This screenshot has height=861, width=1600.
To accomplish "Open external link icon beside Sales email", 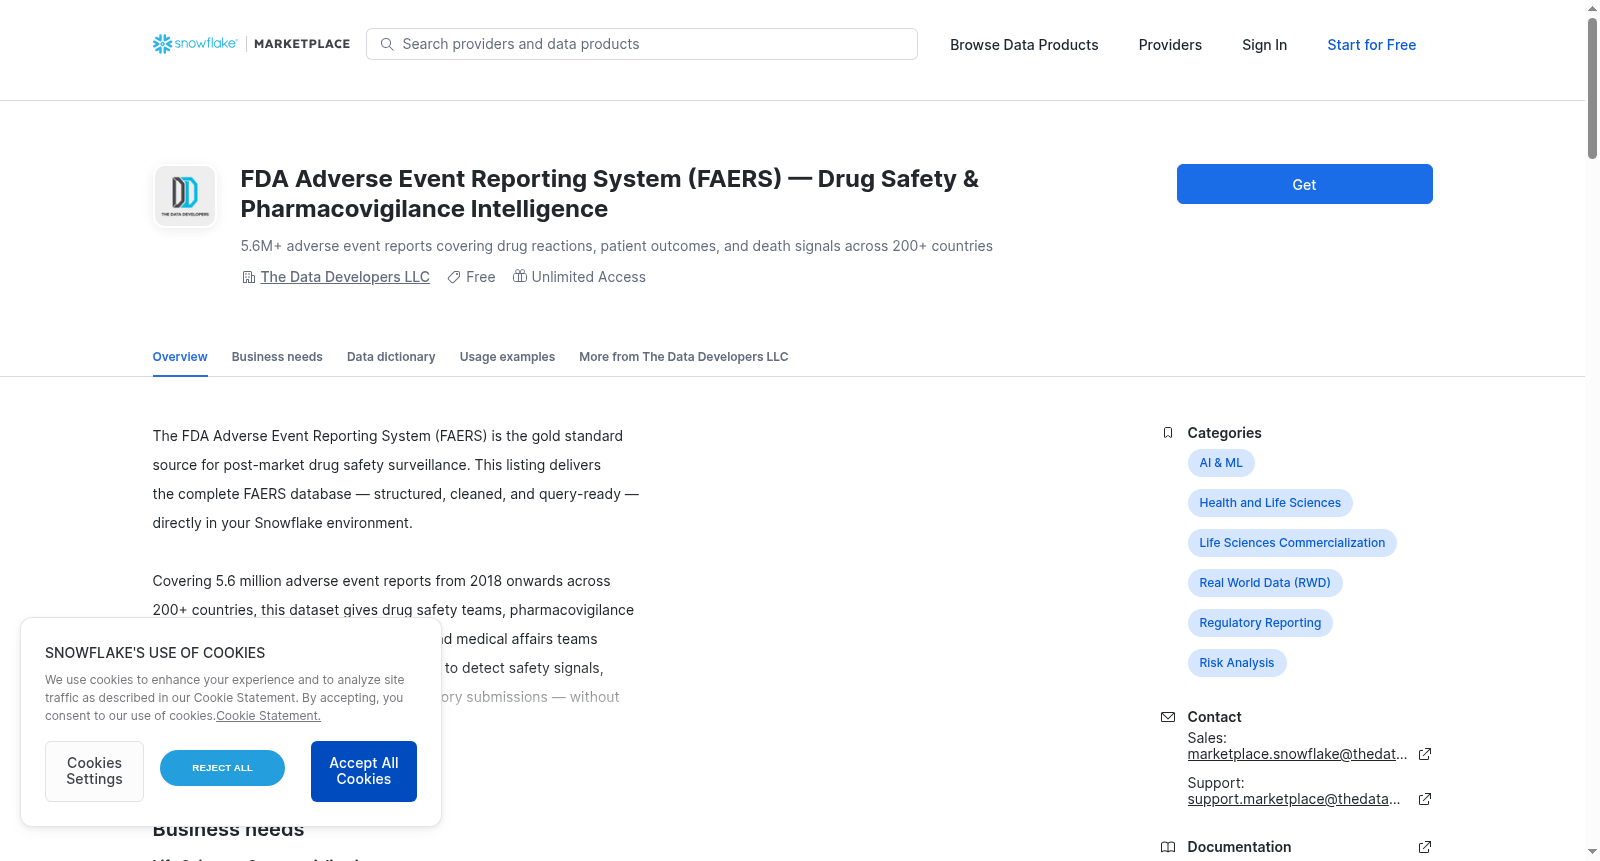I will [1425, 754].
